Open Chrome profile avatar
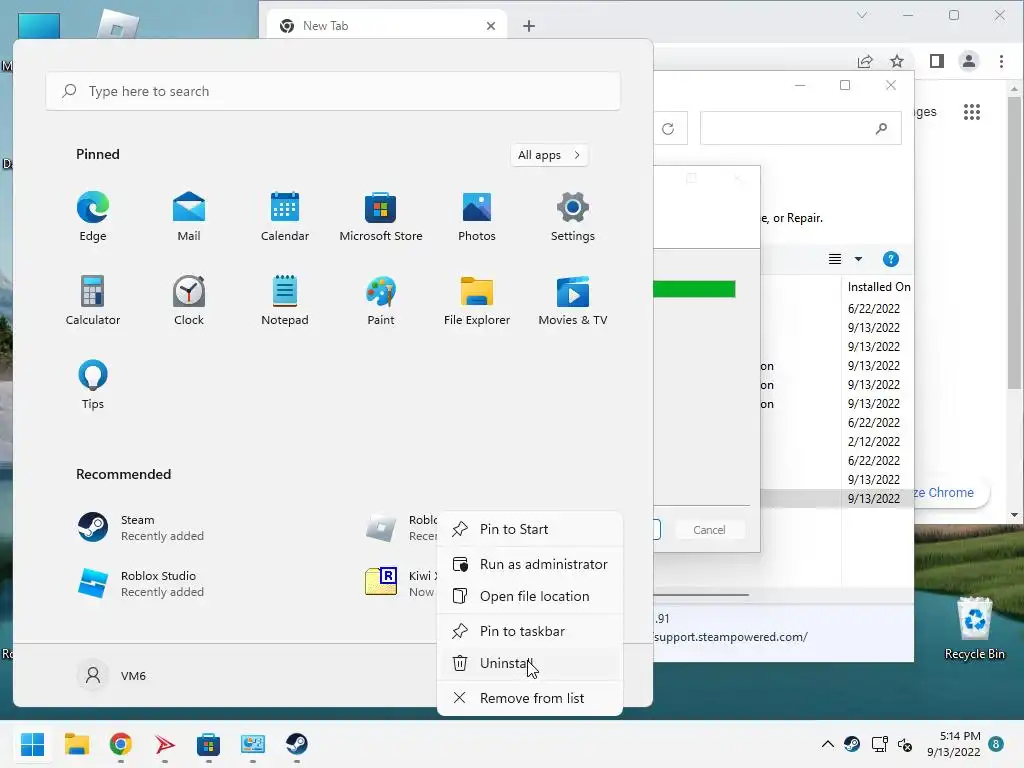 pyautogui.click(x=968, y=61)
